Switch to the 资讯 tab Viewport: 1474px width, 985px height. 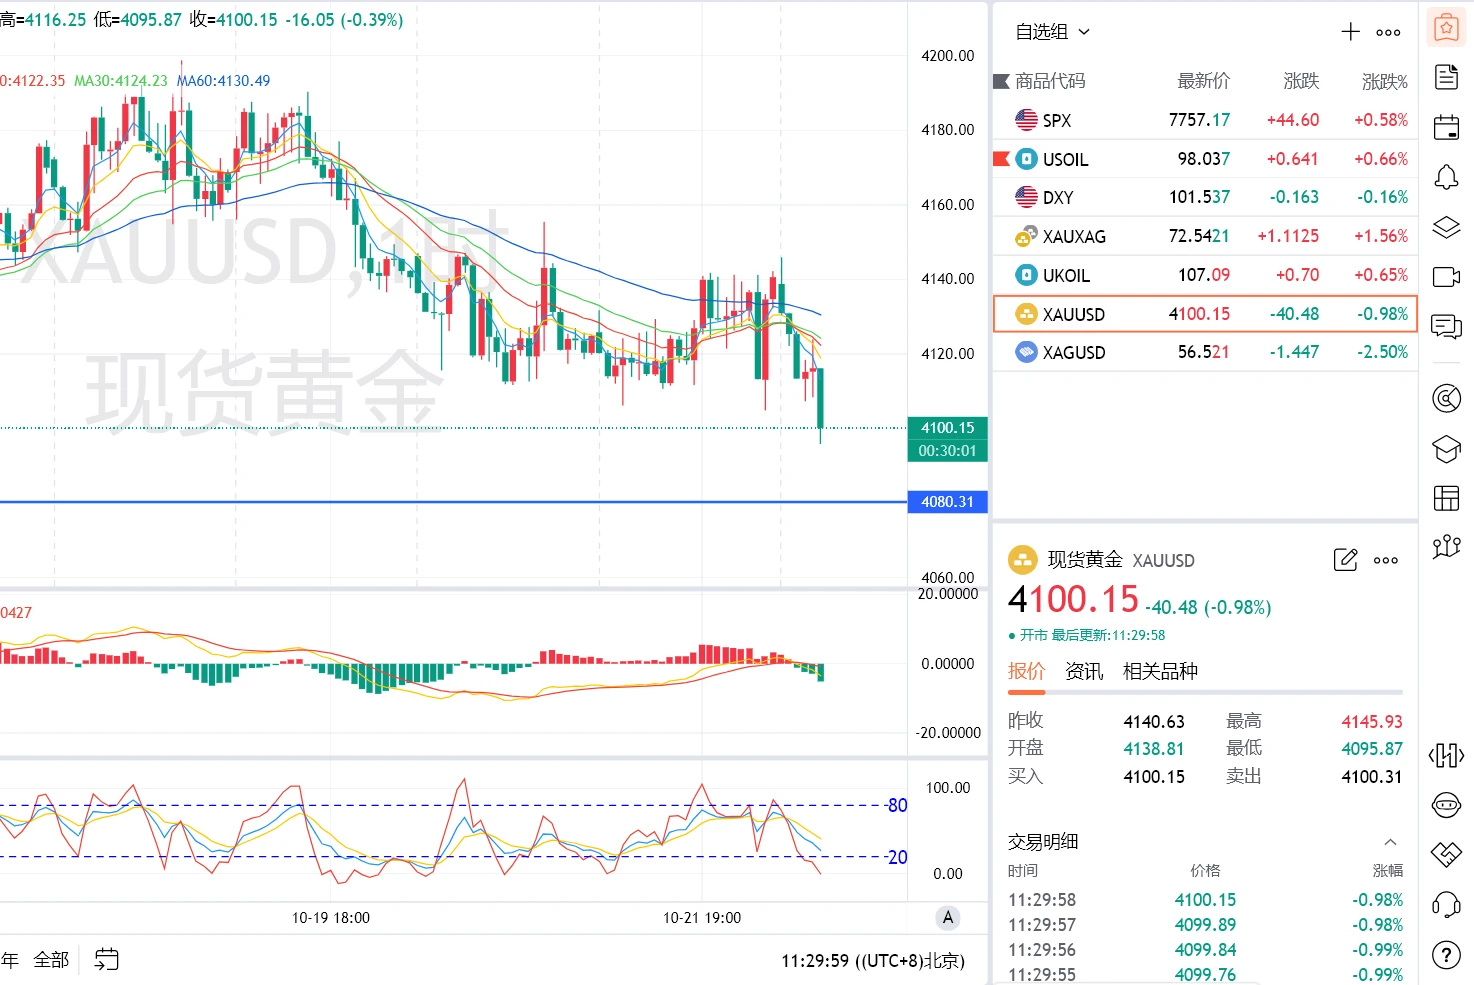[x=1084, y=671]
